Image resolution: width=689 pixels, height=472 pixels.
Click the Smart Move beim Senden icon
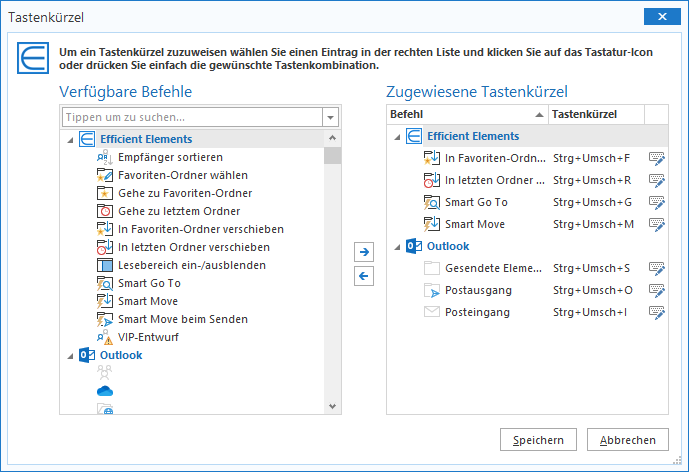coord(105,319)
